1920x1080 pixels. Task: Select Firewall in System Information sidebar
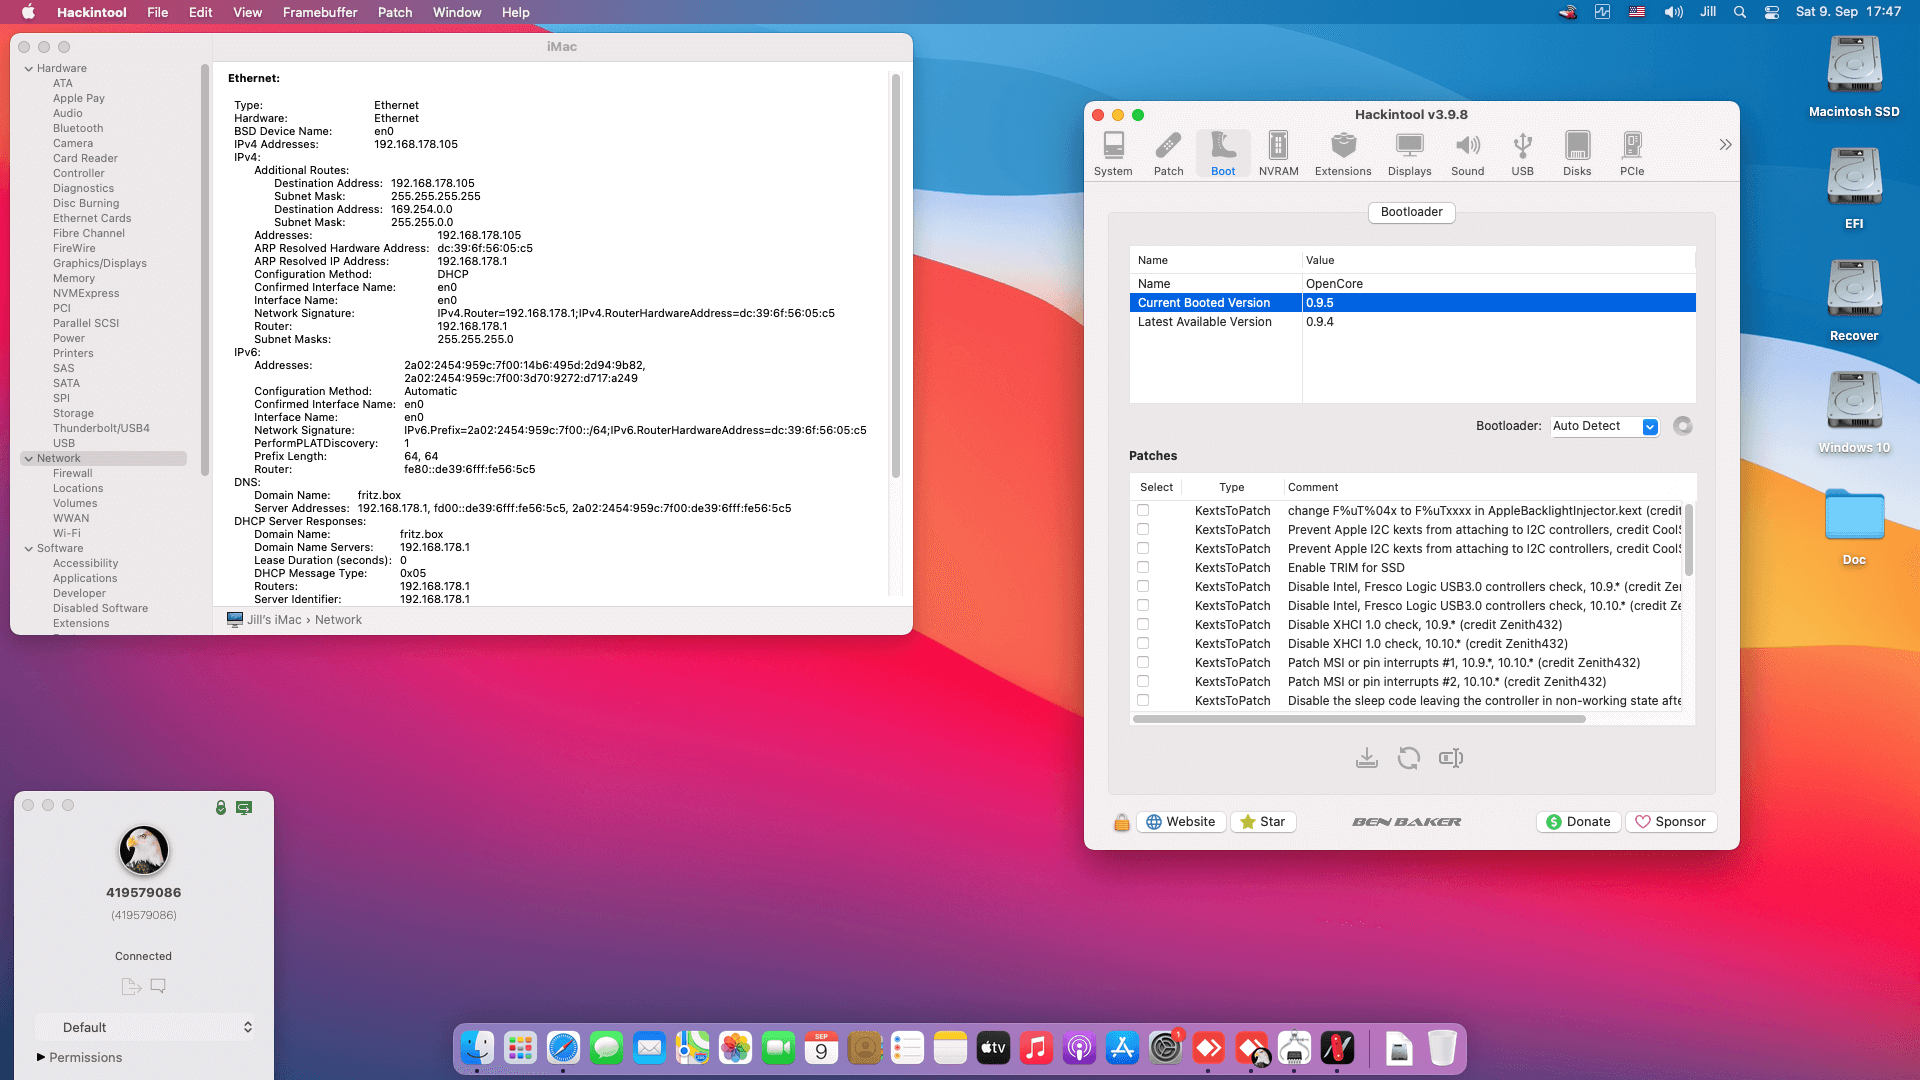73,474
